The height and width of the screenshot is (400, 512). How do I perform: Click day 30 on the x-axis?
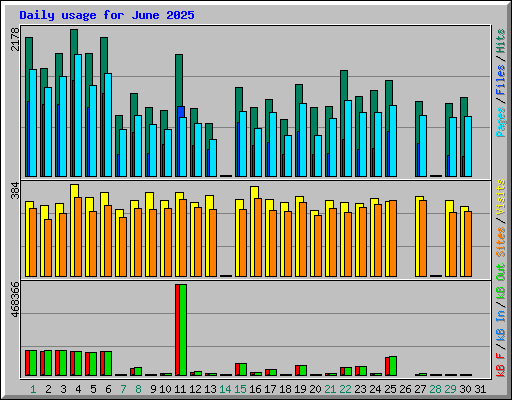click(x=465, y=389)
